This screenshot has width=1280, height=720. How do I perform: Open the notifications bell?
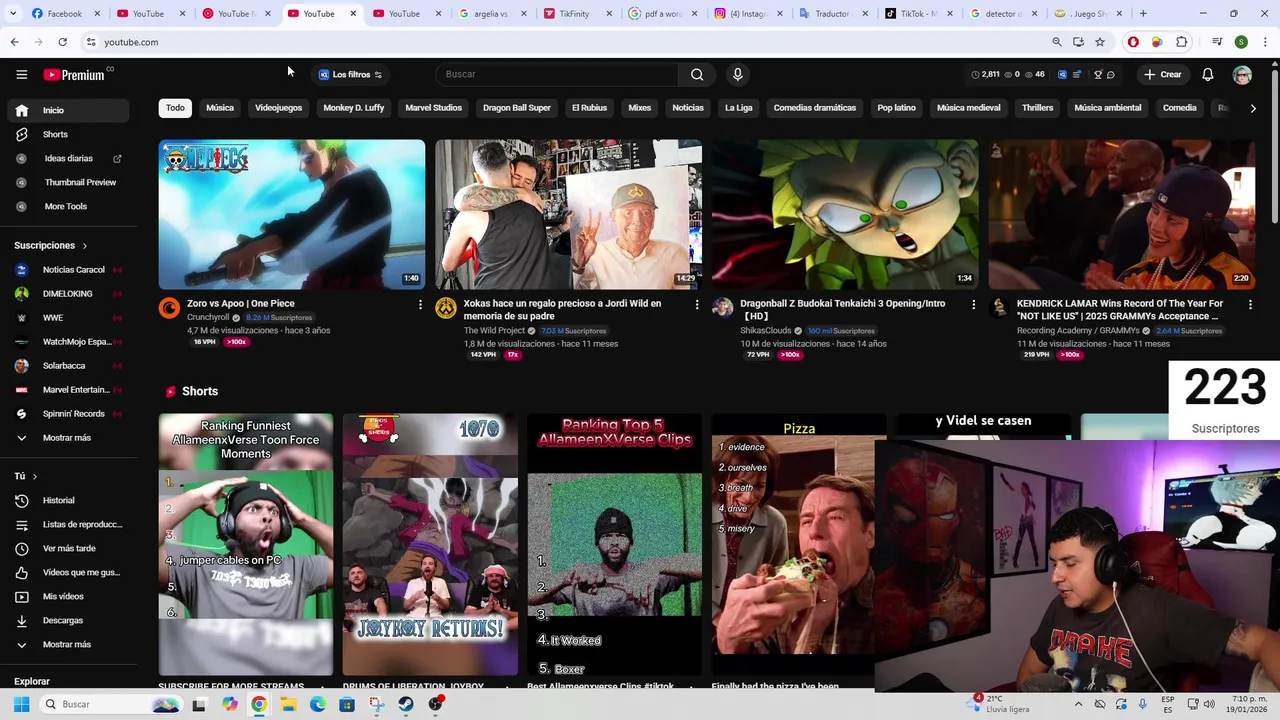tap(1207, 74)
